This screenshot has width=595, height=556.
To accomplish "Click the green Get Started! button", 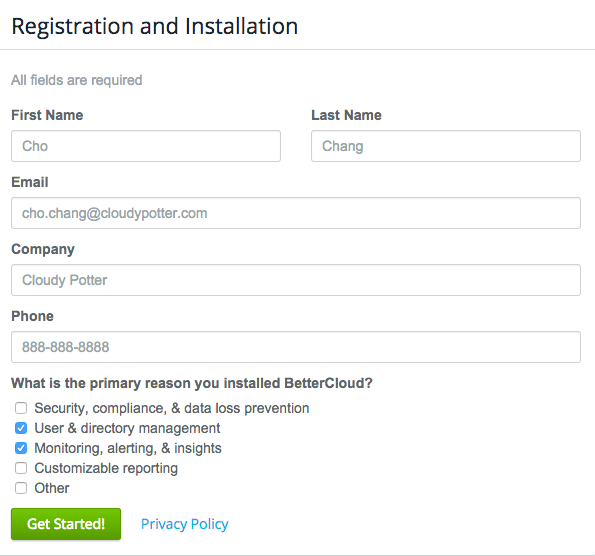I will [x=66, y=524].
